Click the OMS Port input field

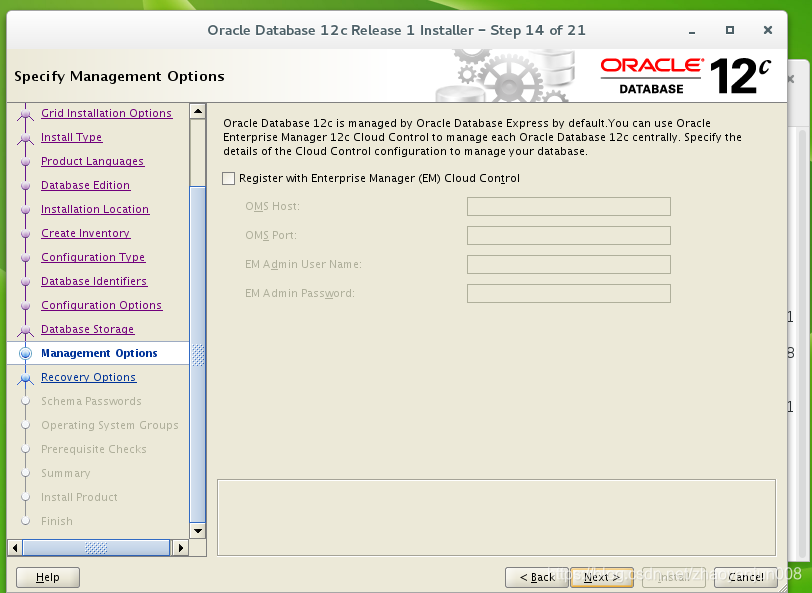[x=569, y=235]
